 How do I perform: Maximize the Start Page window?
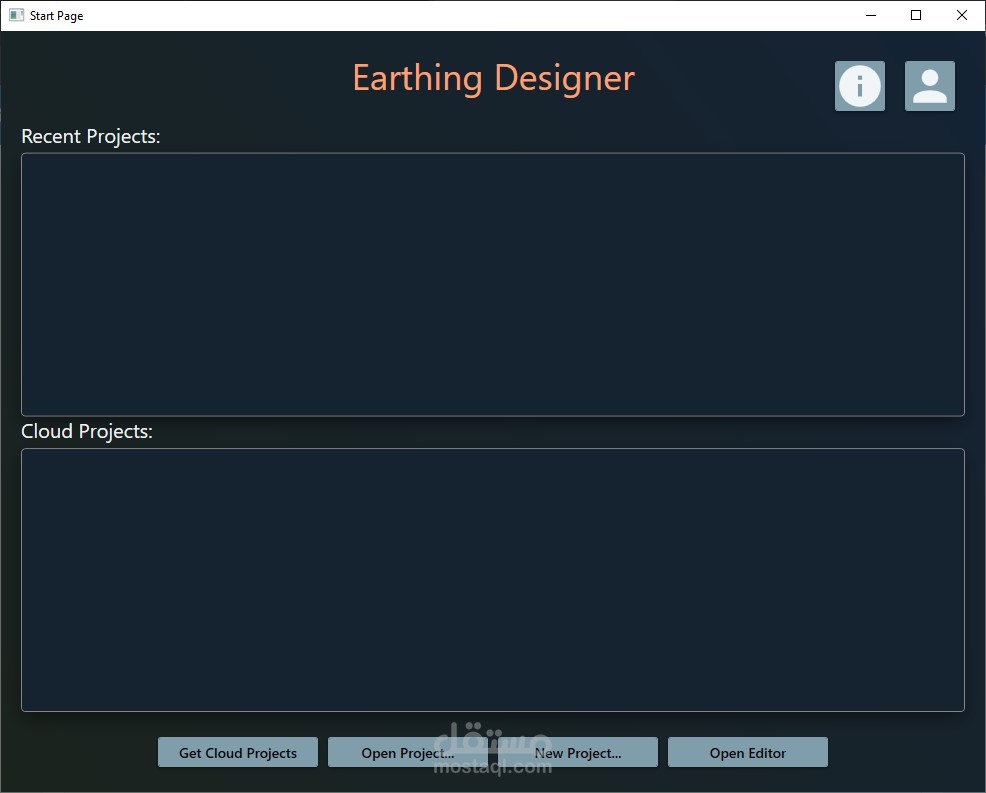coord(916,15)
